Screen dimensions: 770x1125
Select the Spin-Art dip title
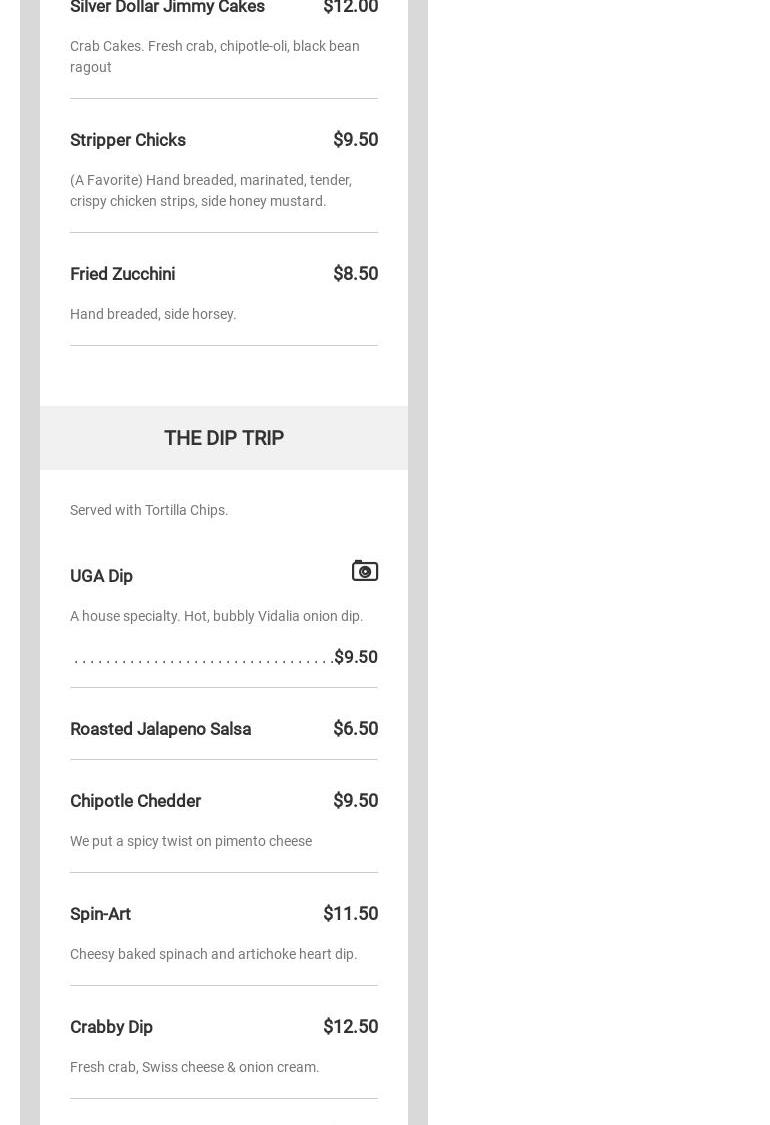click(x=100, y=914)
